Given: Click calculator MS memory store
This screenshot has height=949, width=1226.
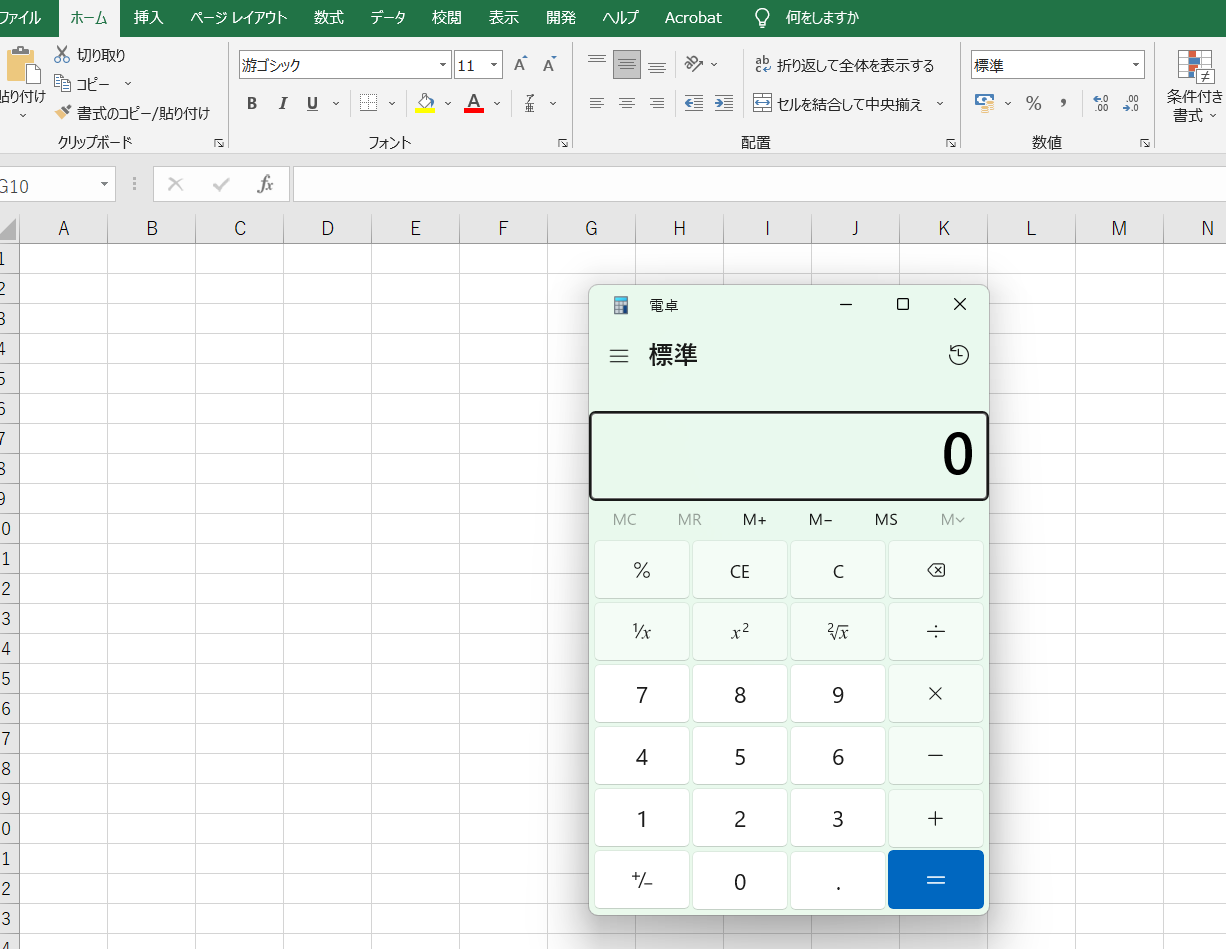Looking at the screenshot, I should [x=886, y=519].
